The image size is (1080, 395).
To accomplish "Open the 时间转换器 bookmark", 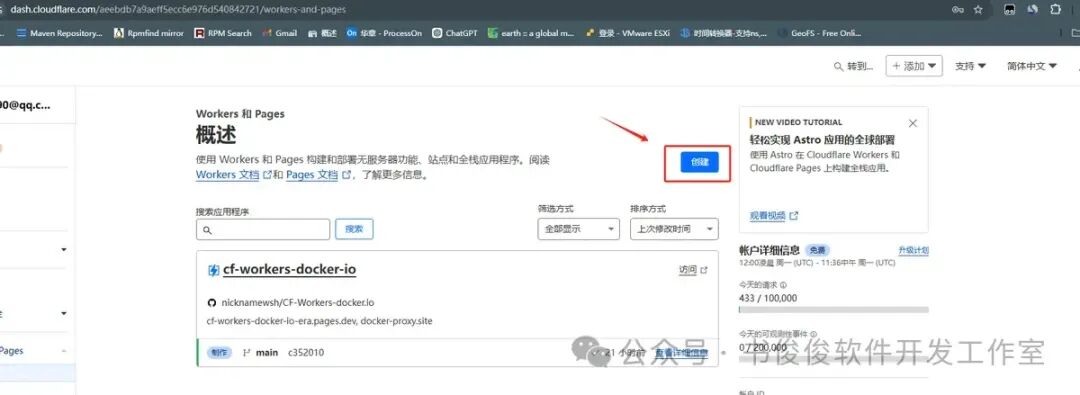I will pos(724,32).
